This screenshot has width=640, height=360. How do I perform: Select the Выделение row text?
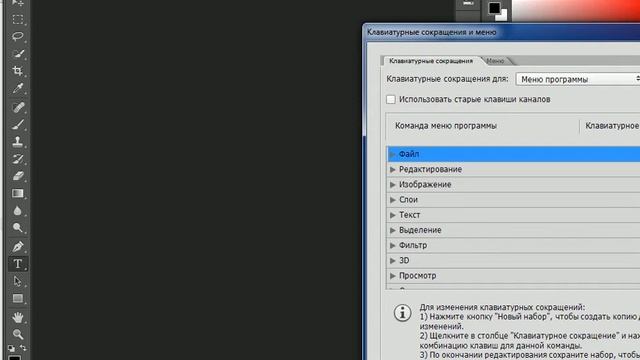click(x=420, y=230)
